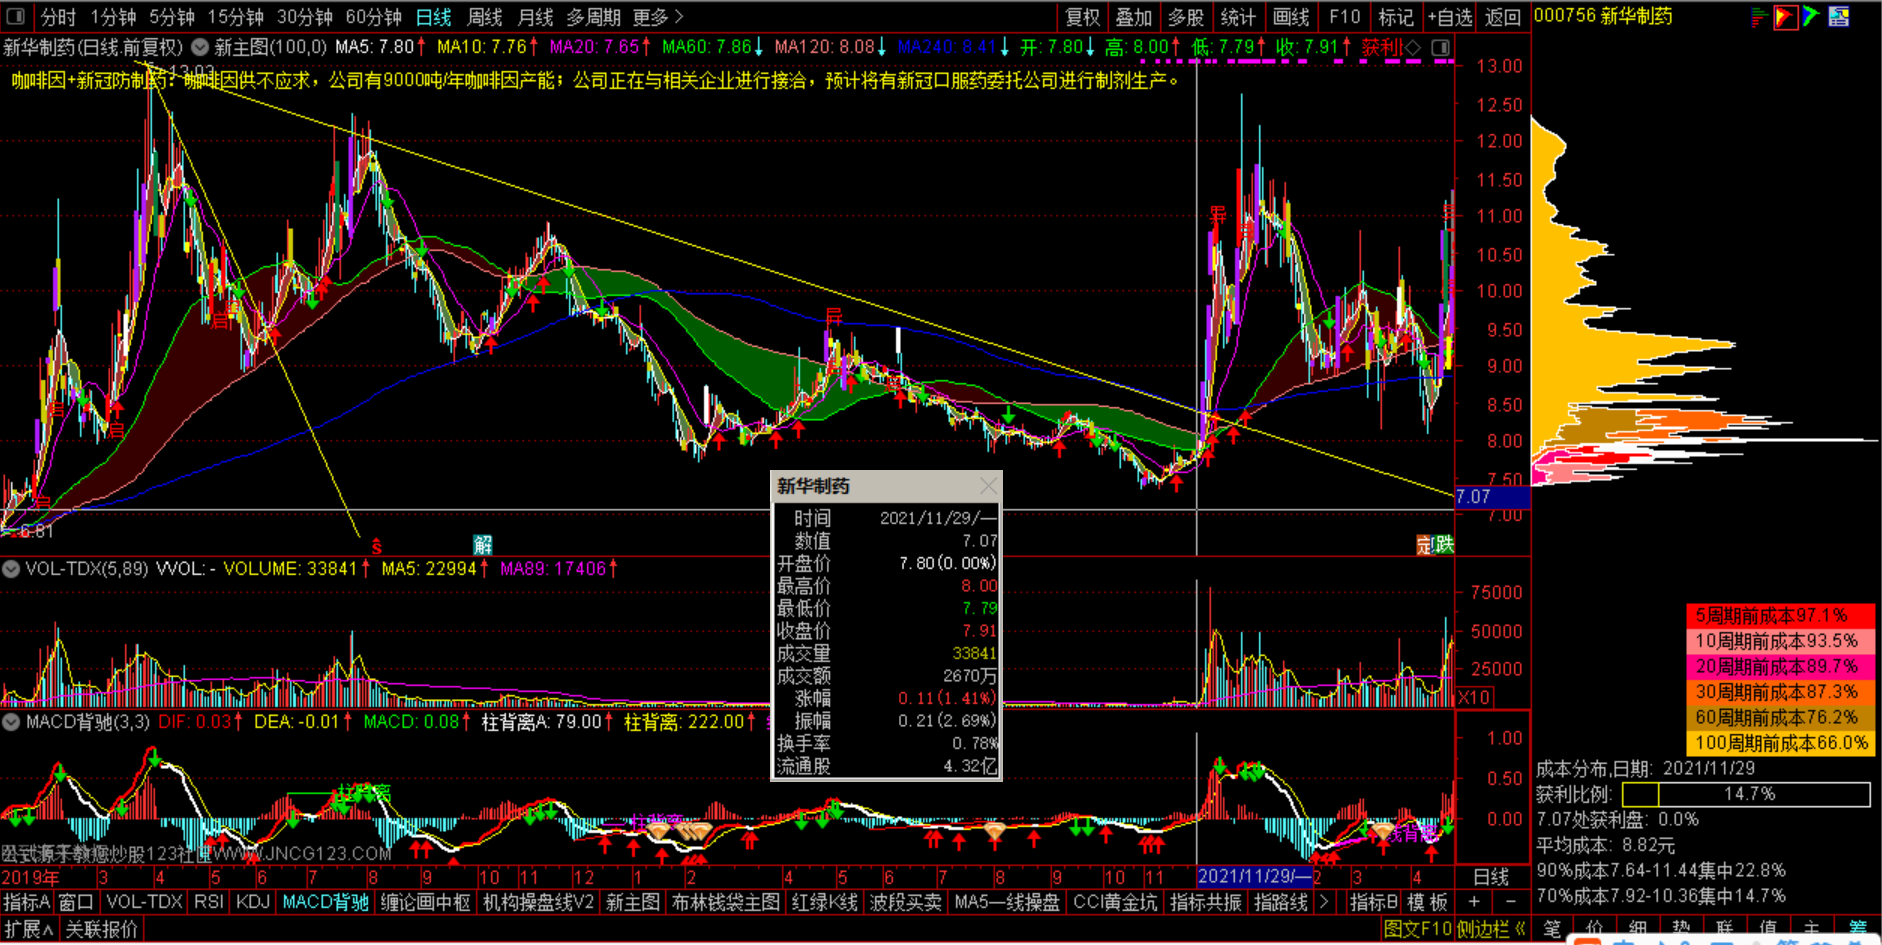Add stock via +自选 button

coord(1450,17)
